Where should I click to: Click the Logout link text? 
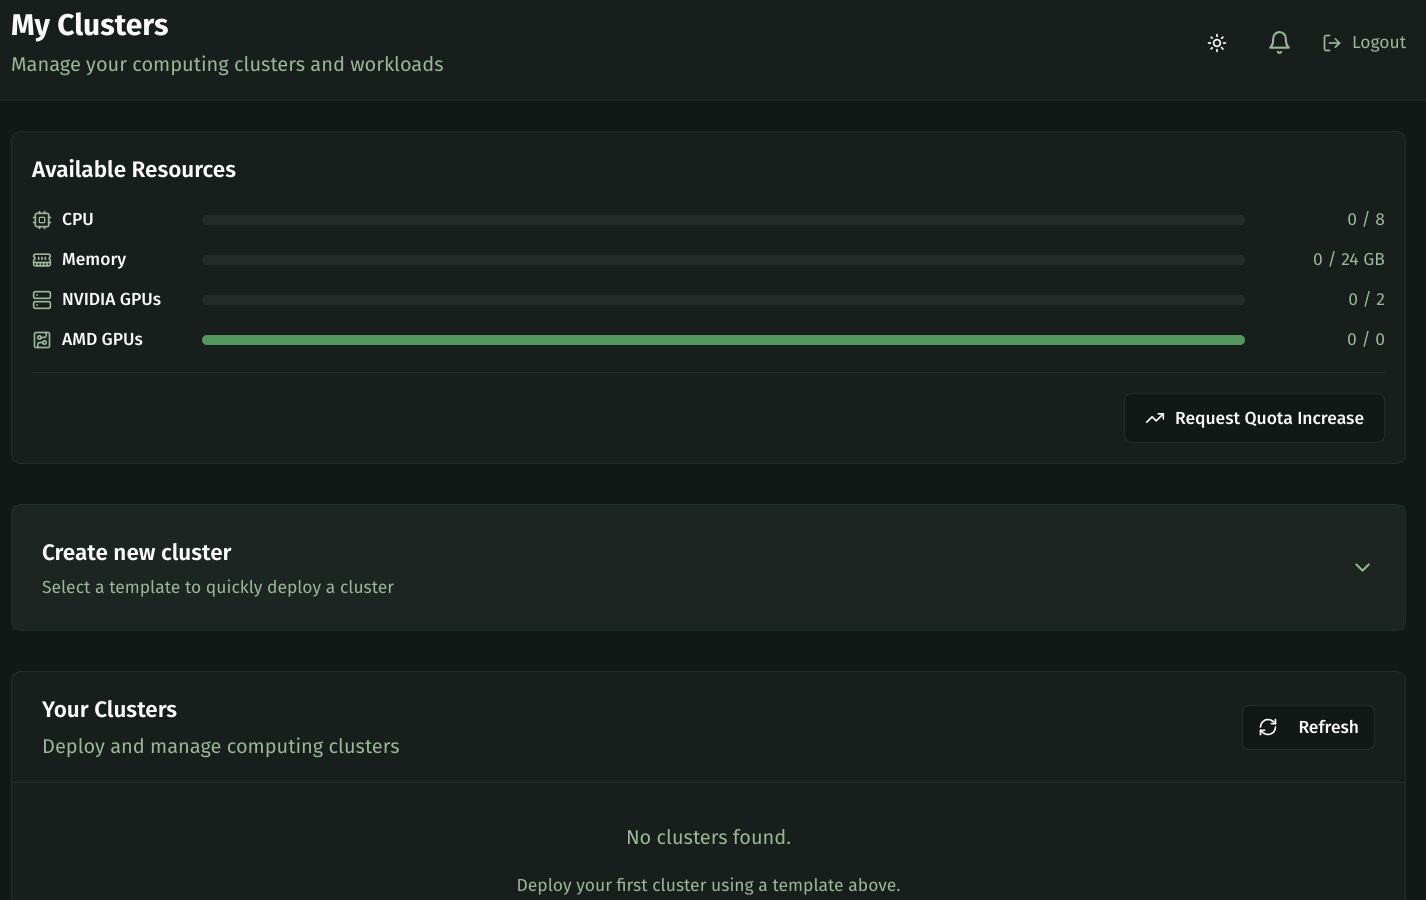pos(1378,43)
